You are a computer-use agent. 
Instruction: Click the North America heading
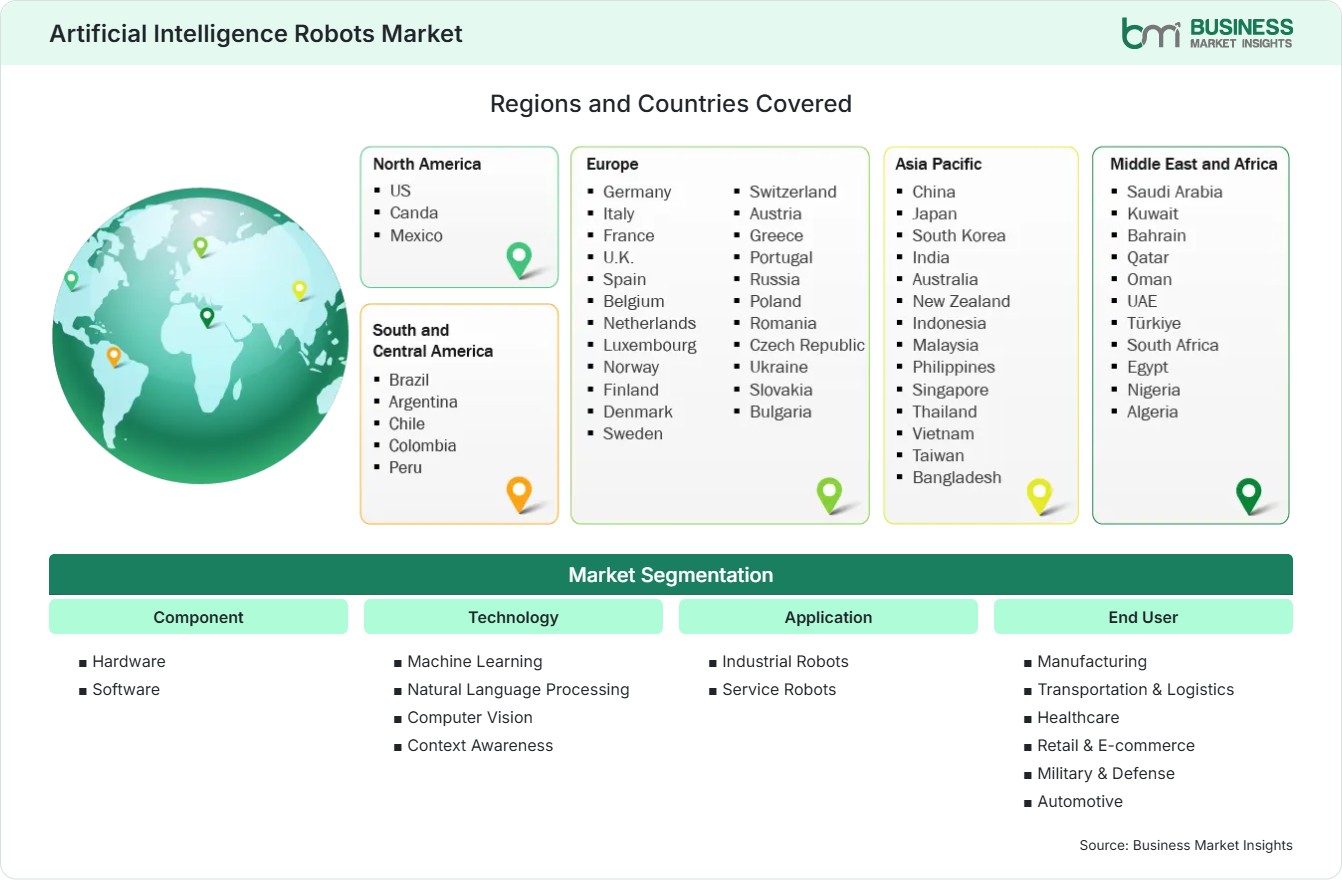(427, 164)
